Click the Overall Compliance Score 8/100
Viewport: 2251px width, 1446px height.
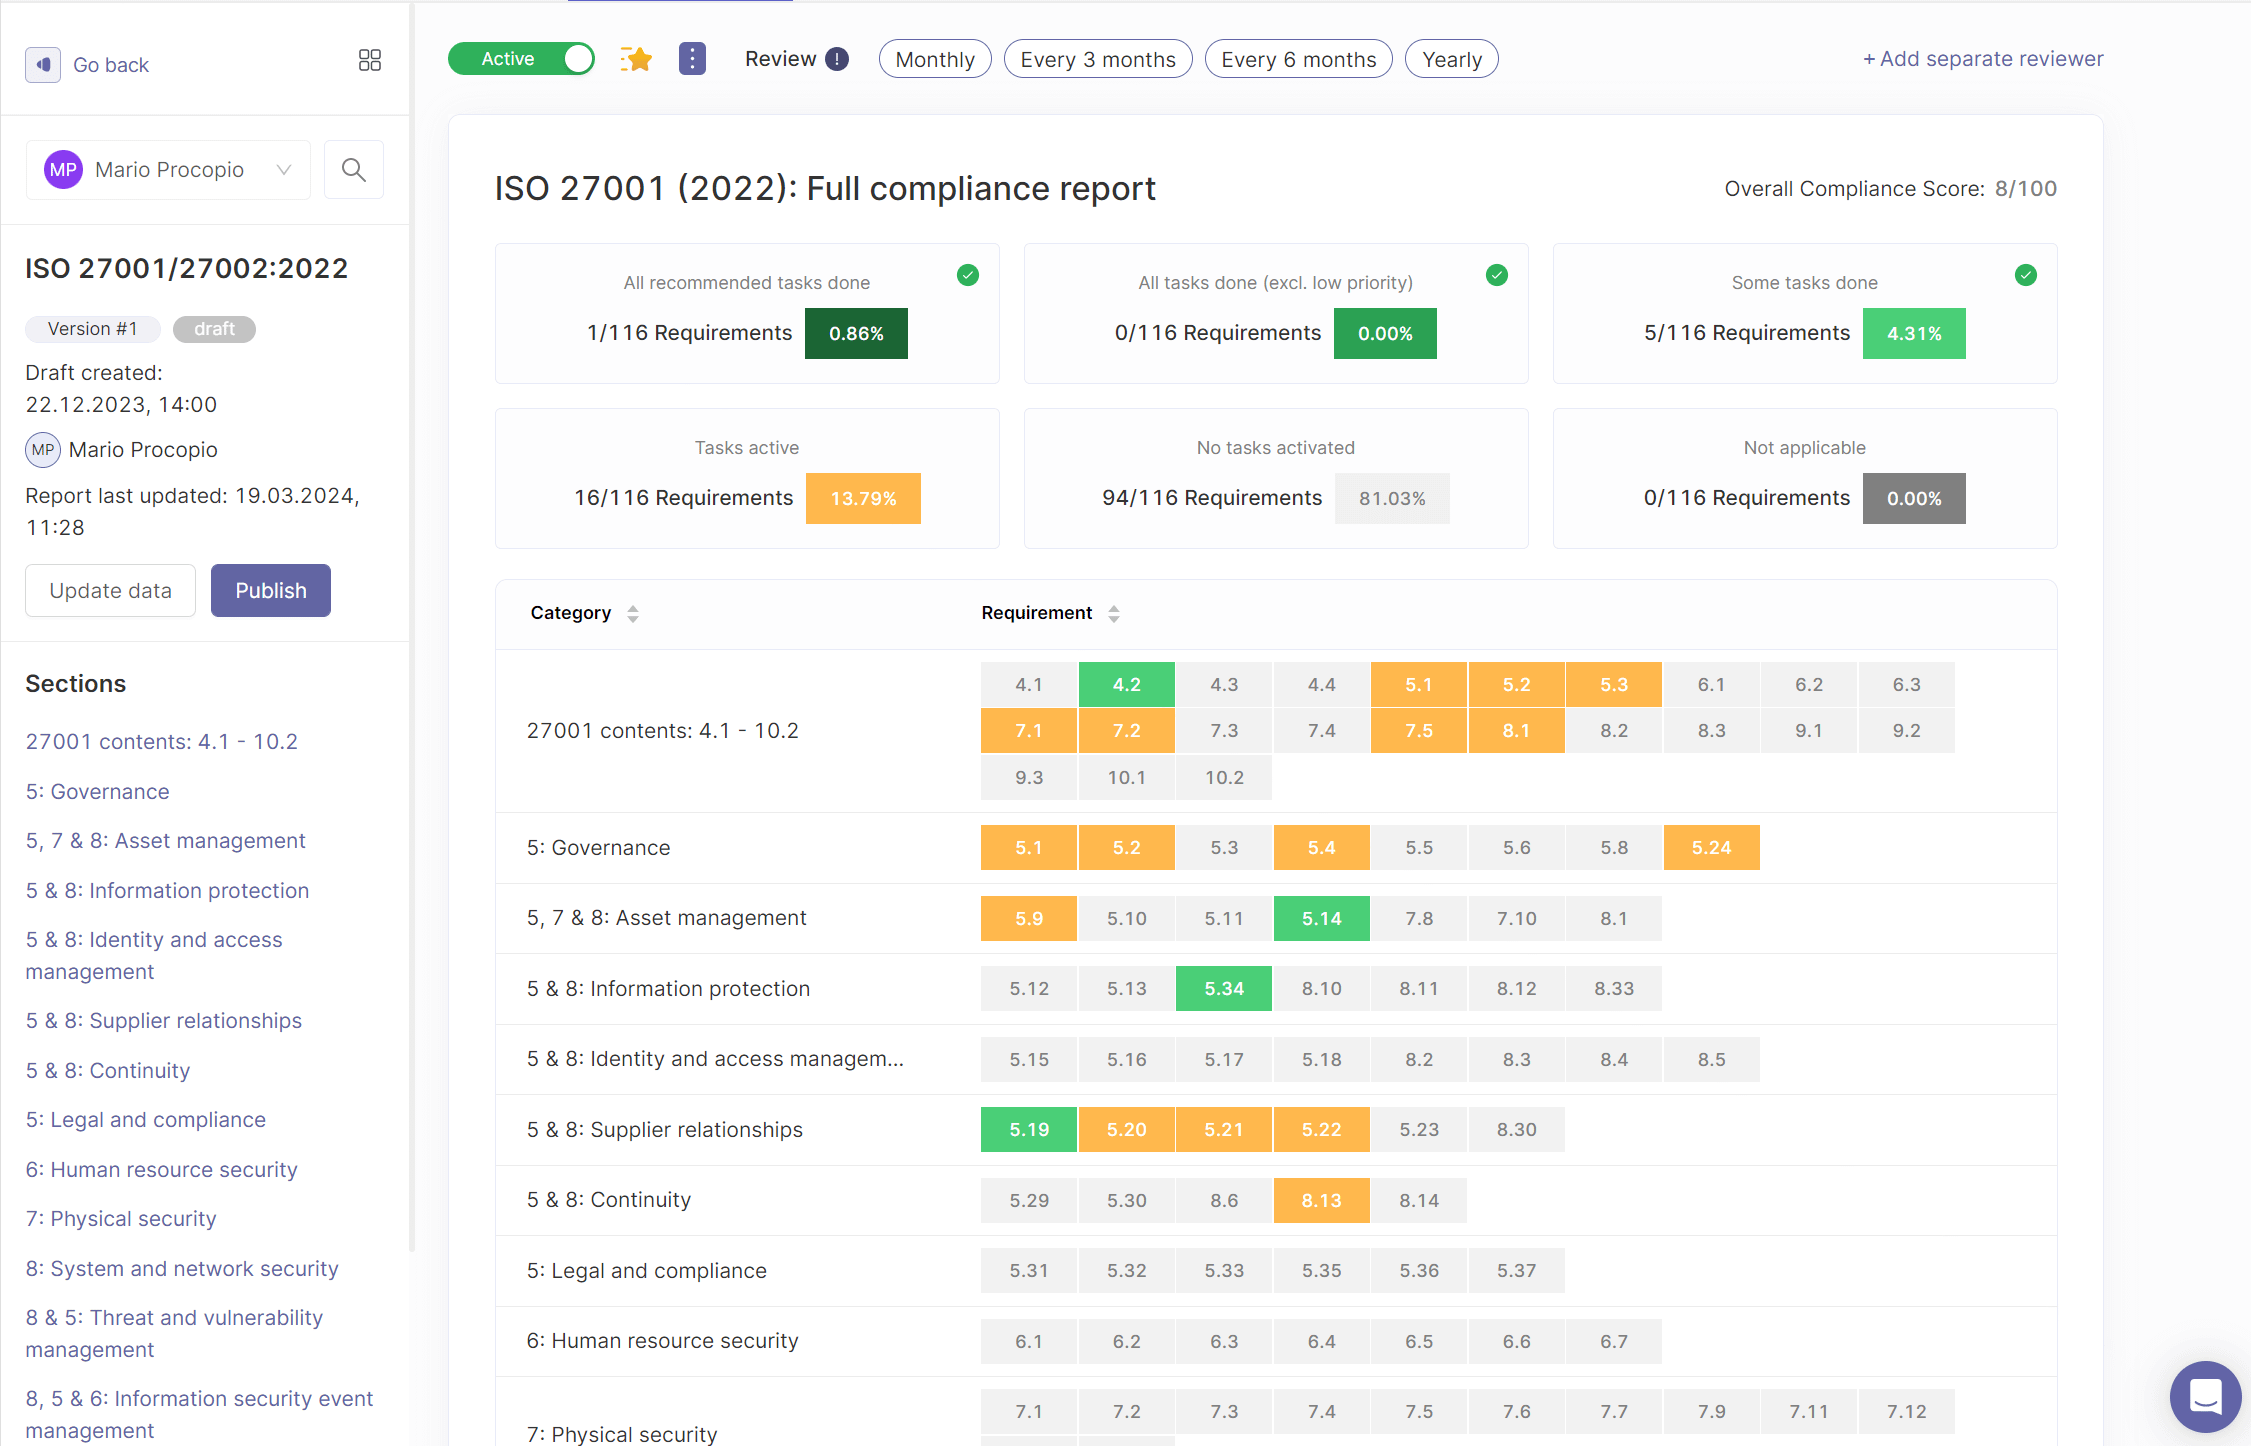point(1891,189)
